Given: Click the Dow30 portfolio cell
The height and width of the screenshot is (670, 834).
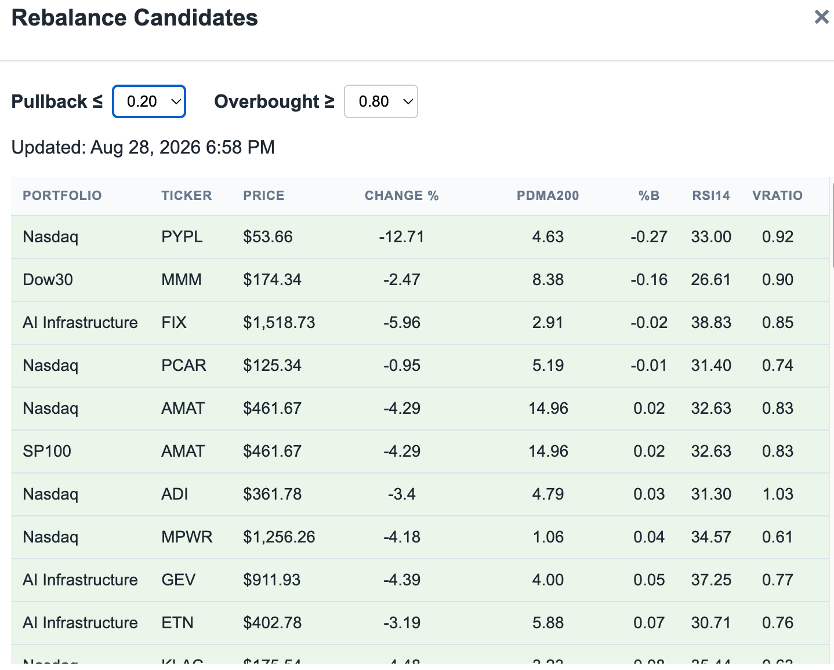Looking at the screenshot, I should [47, 280].
